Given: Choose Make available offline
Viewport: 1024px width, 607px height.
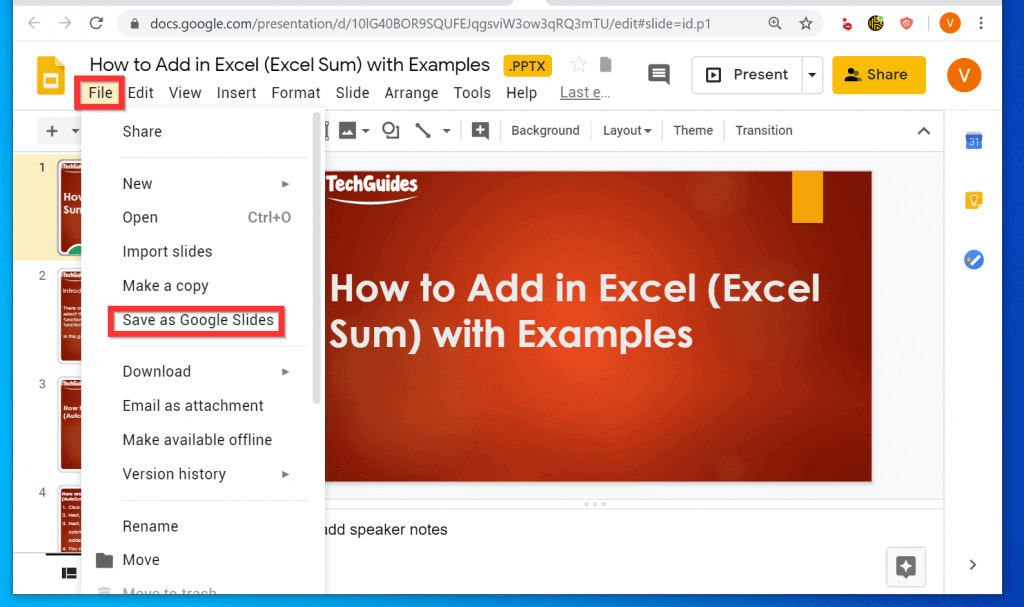Looking at the screenshot, I should click(198, 440).
